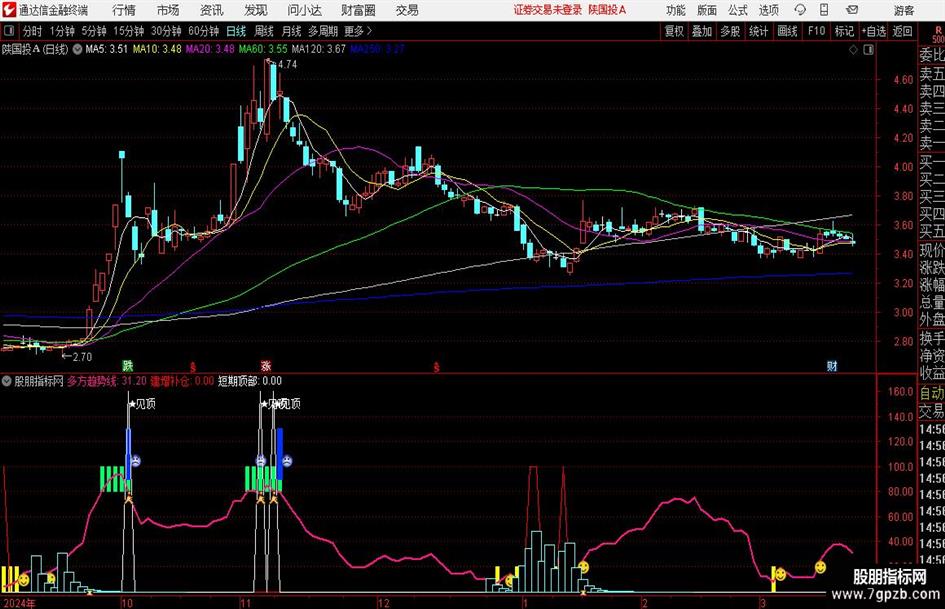The height and width of the screenshot is (609, 945).
Task: Open the 财富圈 menu
Action: click(x=358, y=10)
